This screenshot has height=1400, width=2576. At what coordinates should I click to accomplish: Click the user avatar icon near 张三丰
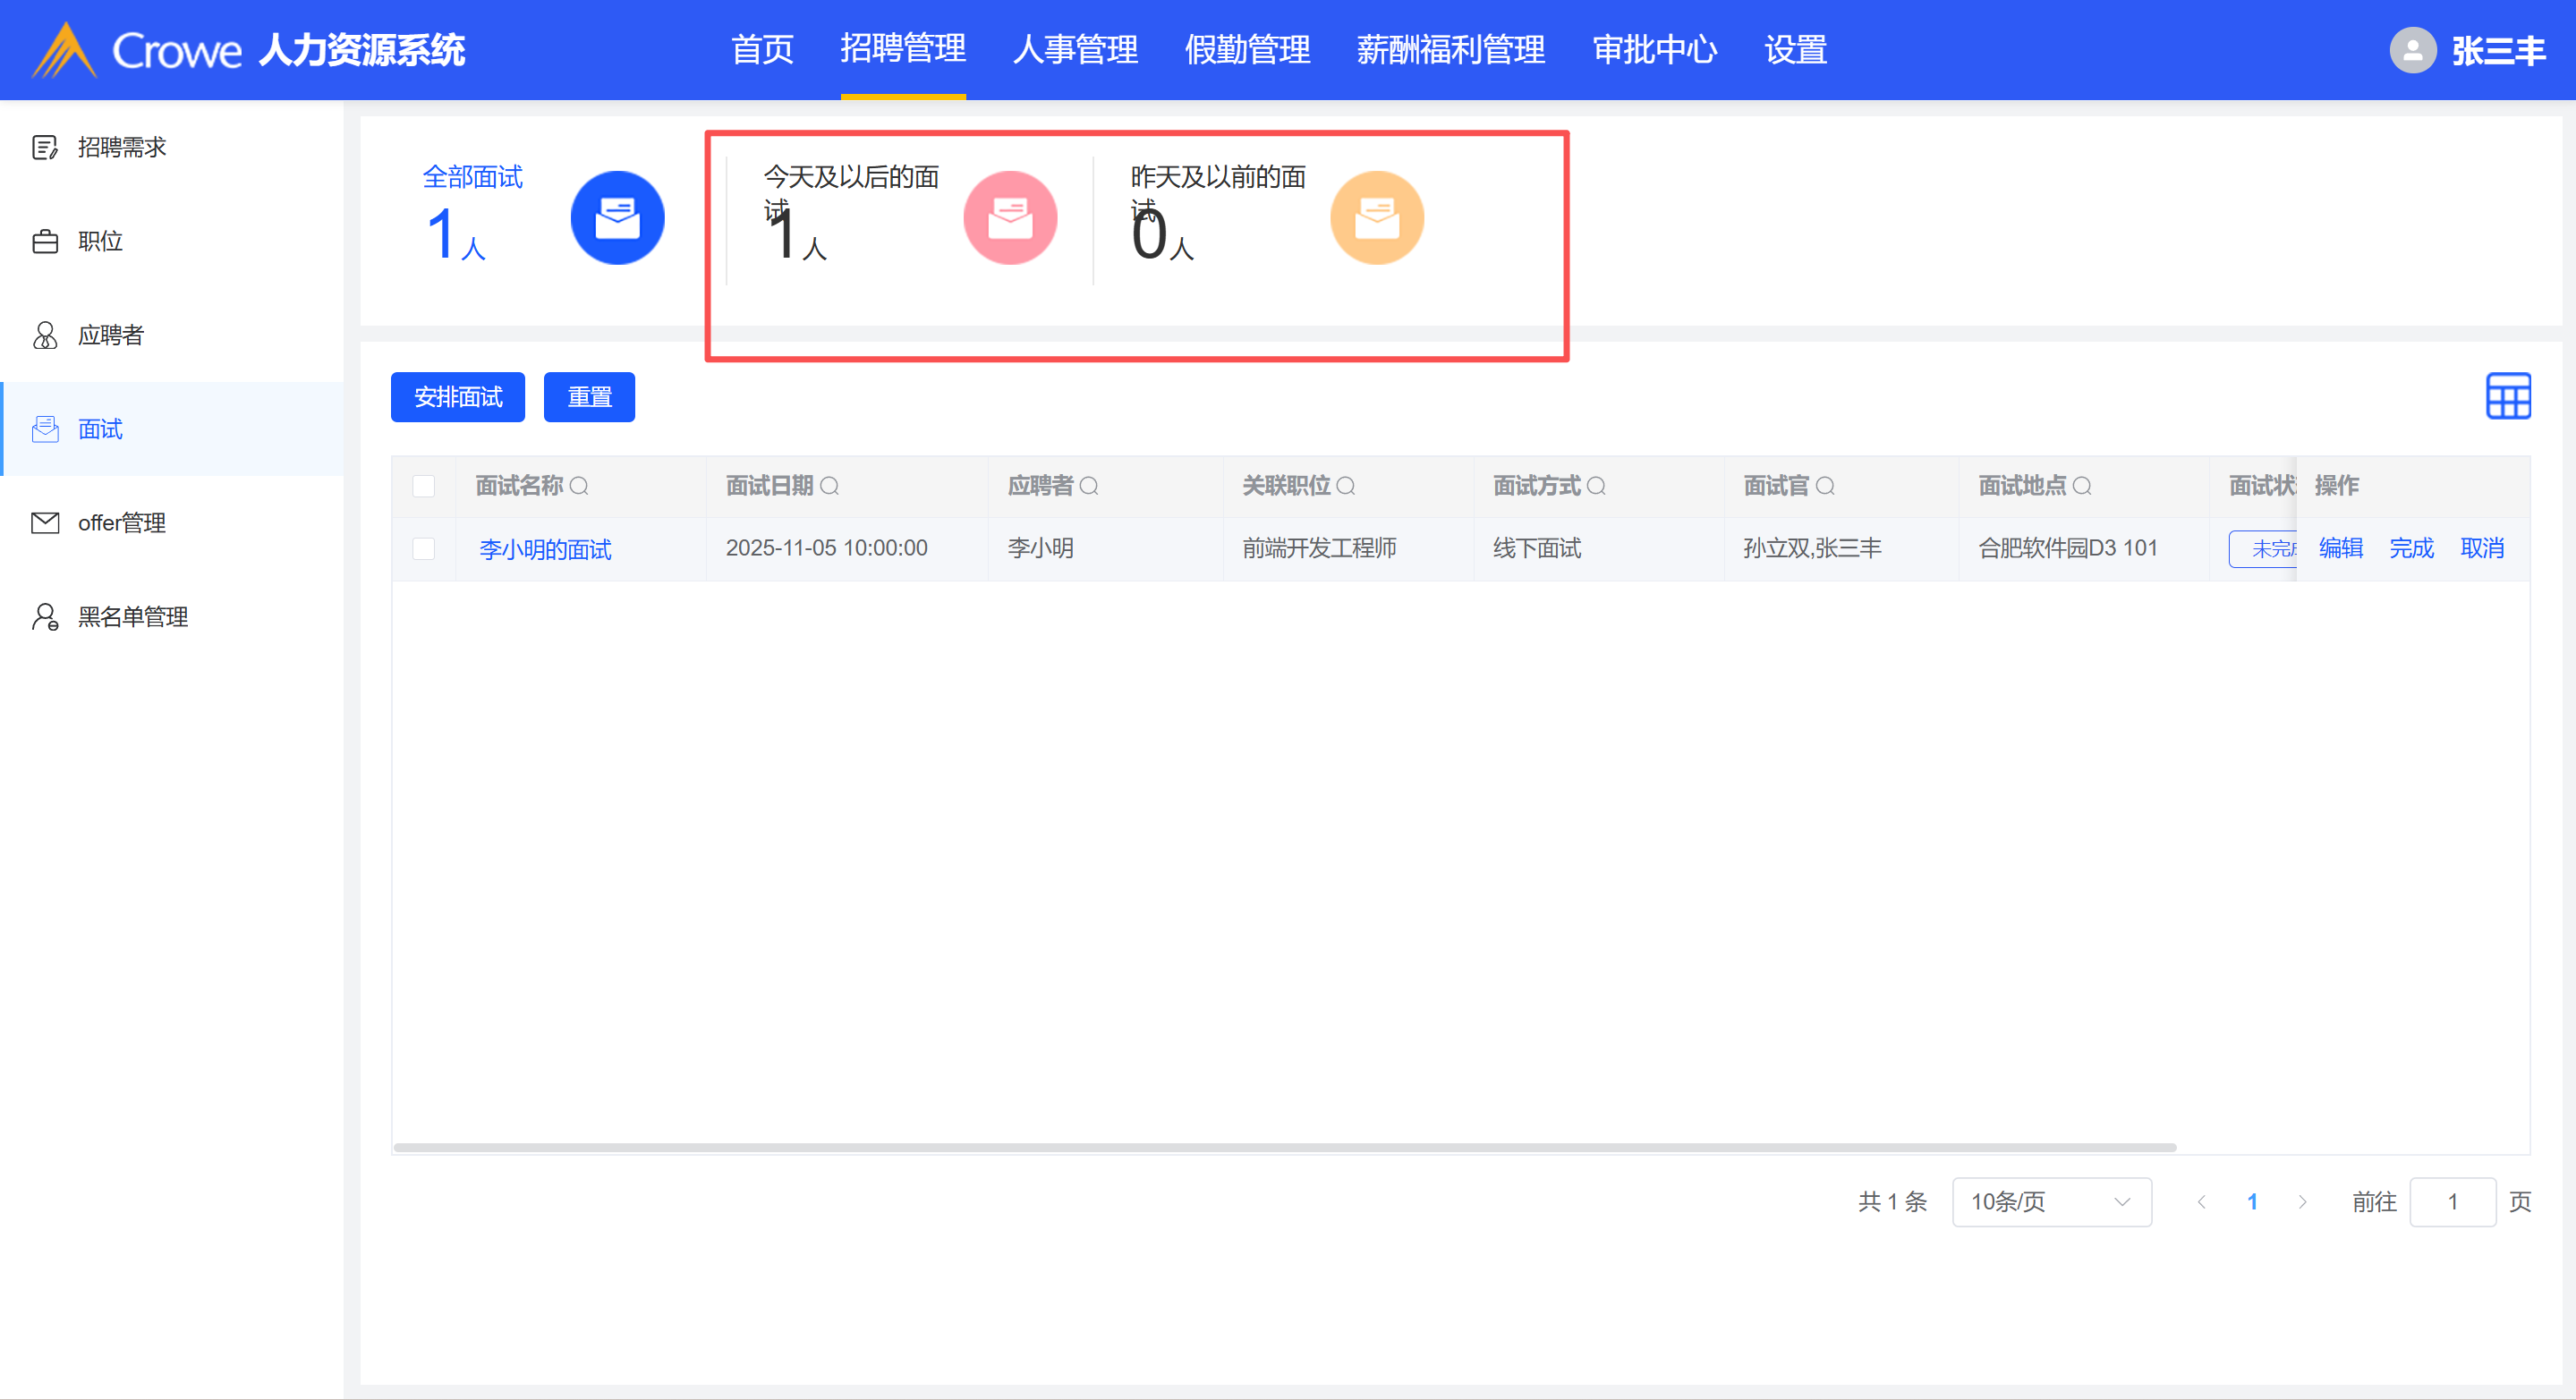pos(2412,50)
